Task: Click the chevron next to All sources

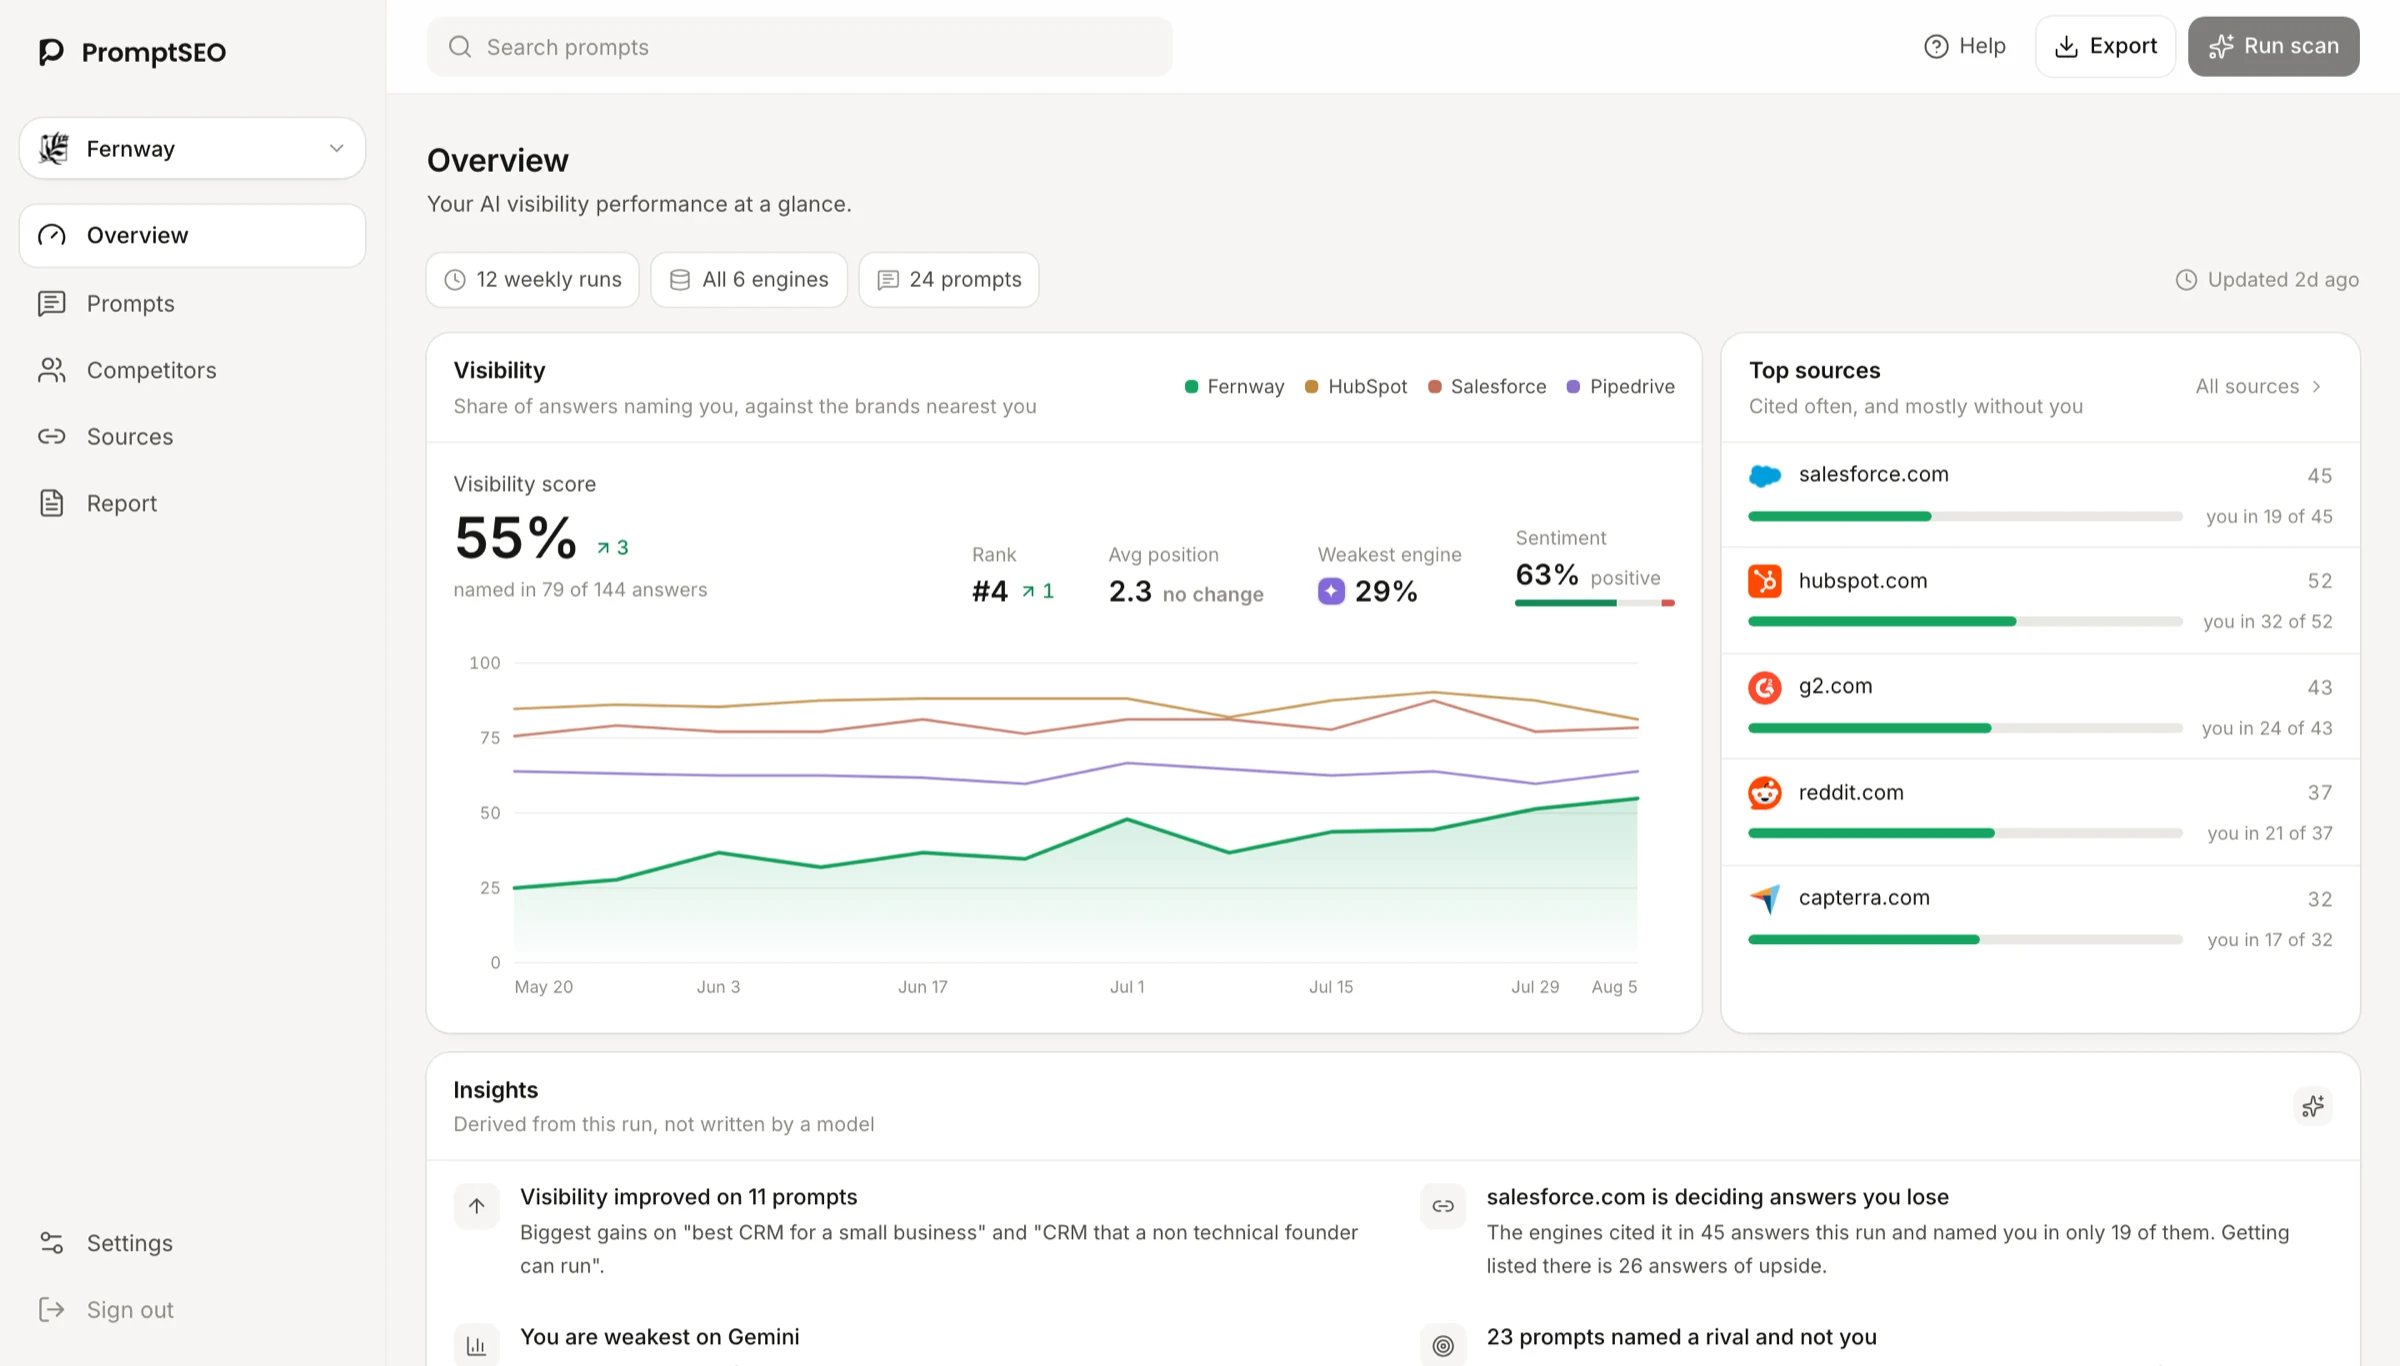Action: pos(2317,387)
